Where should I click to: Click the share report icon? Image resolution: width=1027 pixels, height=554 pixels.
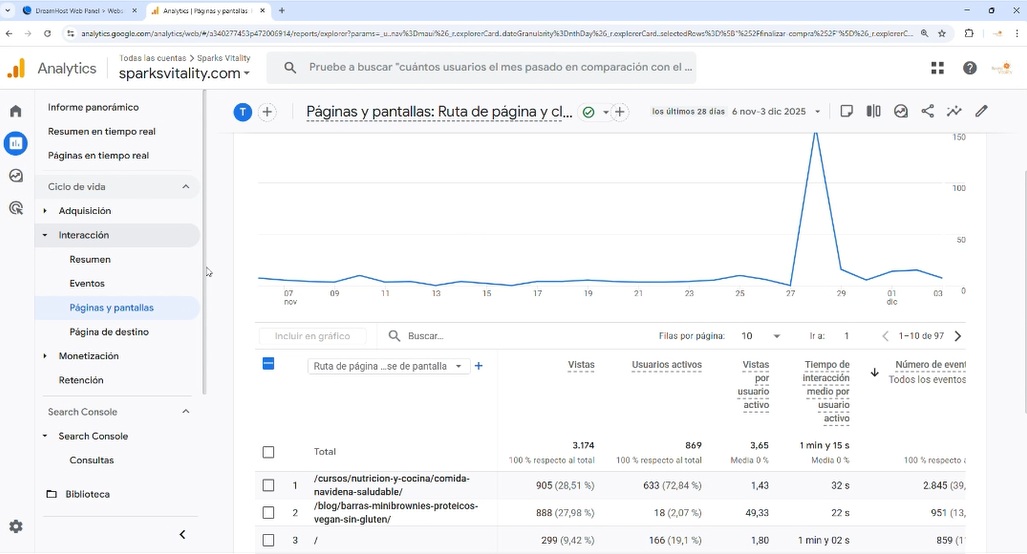click(x=927, y=111)
